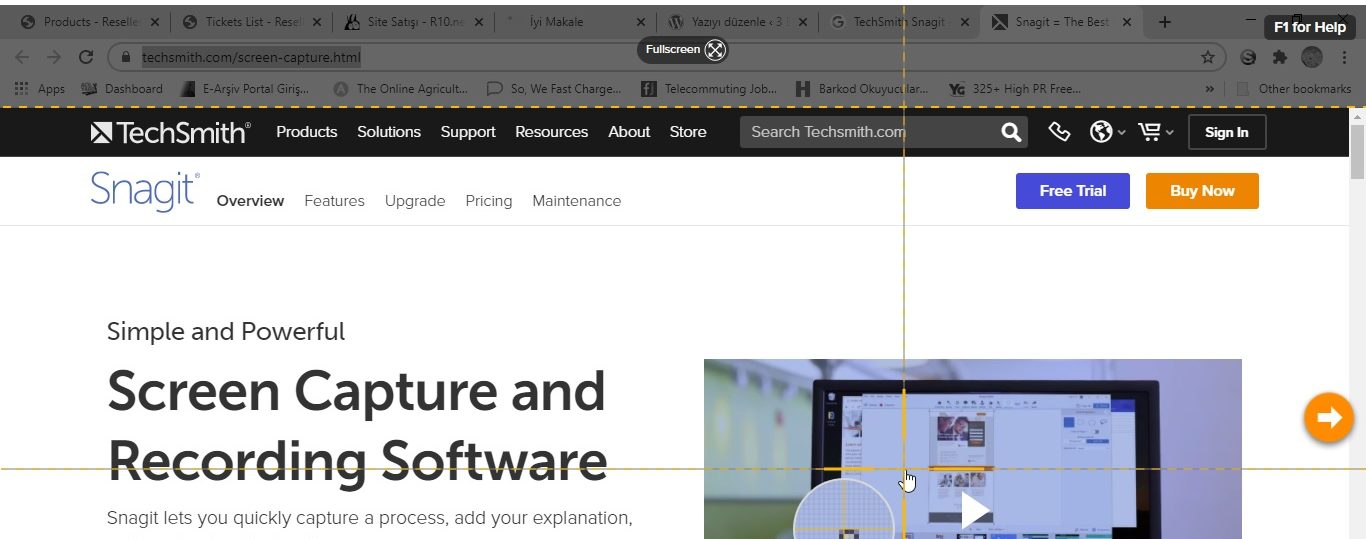1366x539 pixels.
Task: Open the Chrome profile avatar
Action: (1312, 57)
